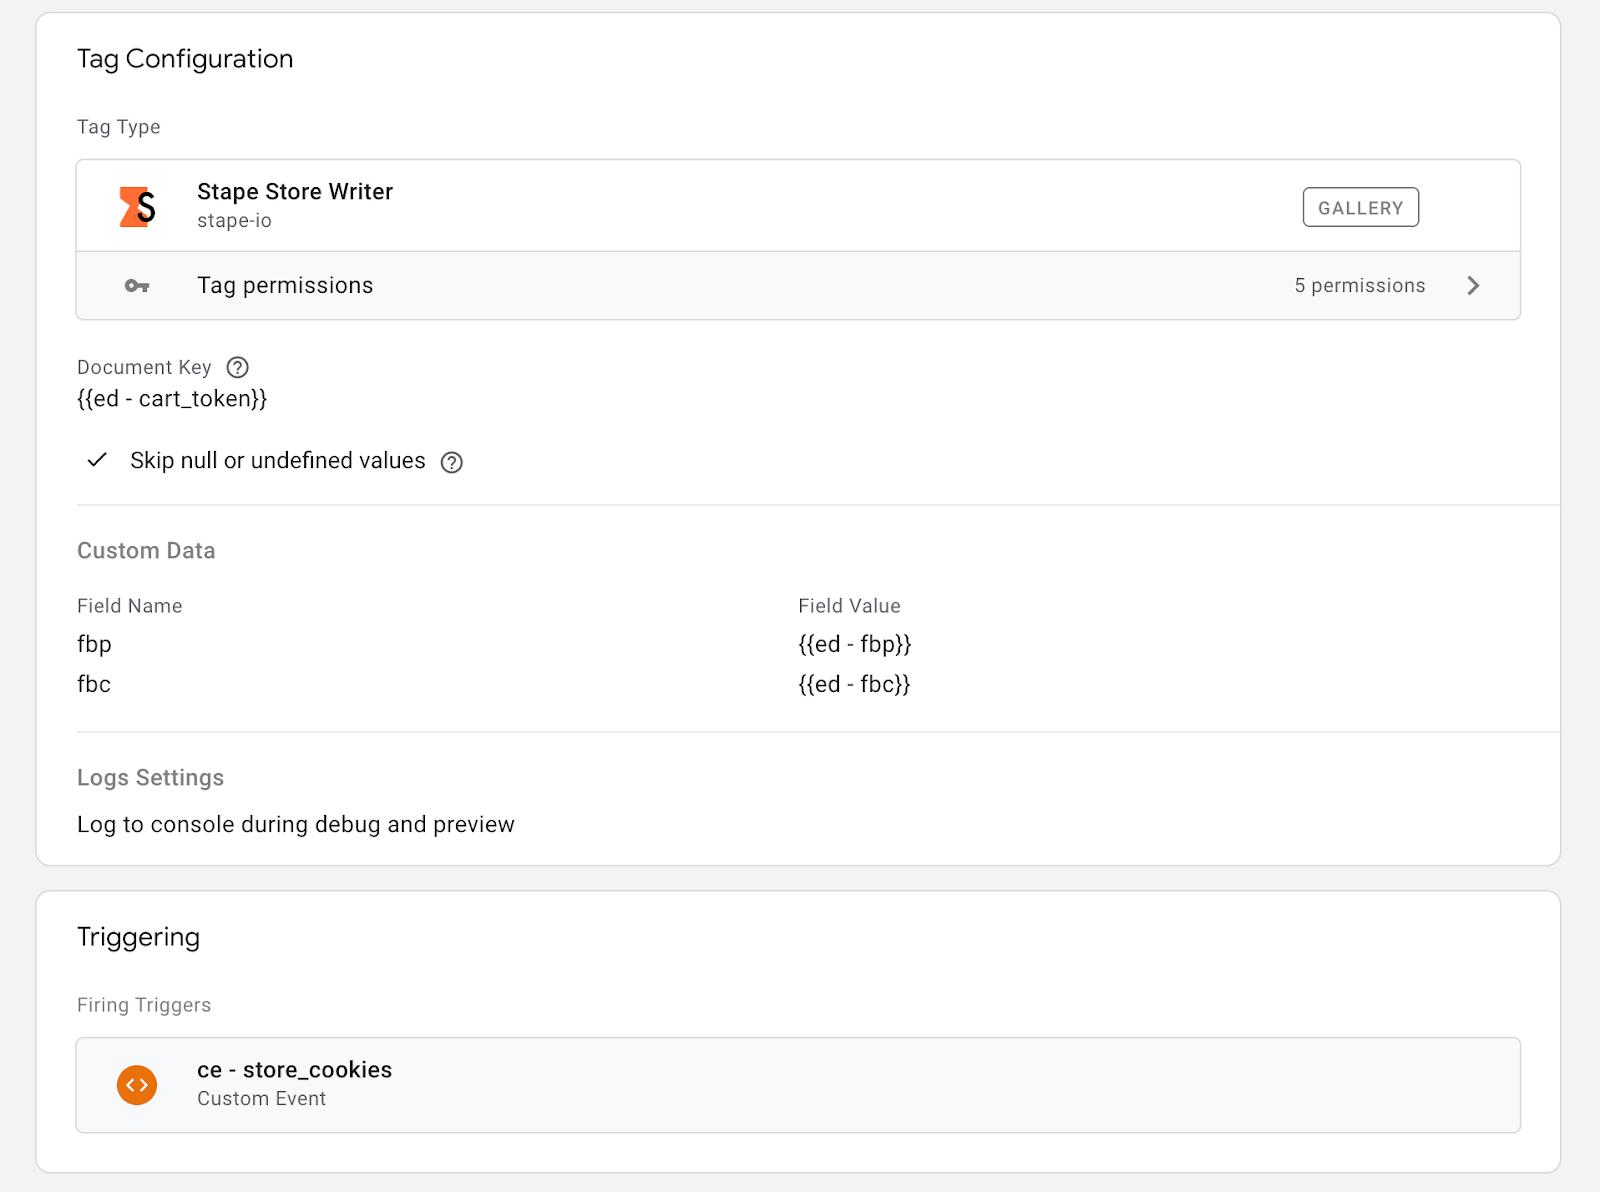
Task: Click the Custom Event subtitle text
Action: point(261,1099)
